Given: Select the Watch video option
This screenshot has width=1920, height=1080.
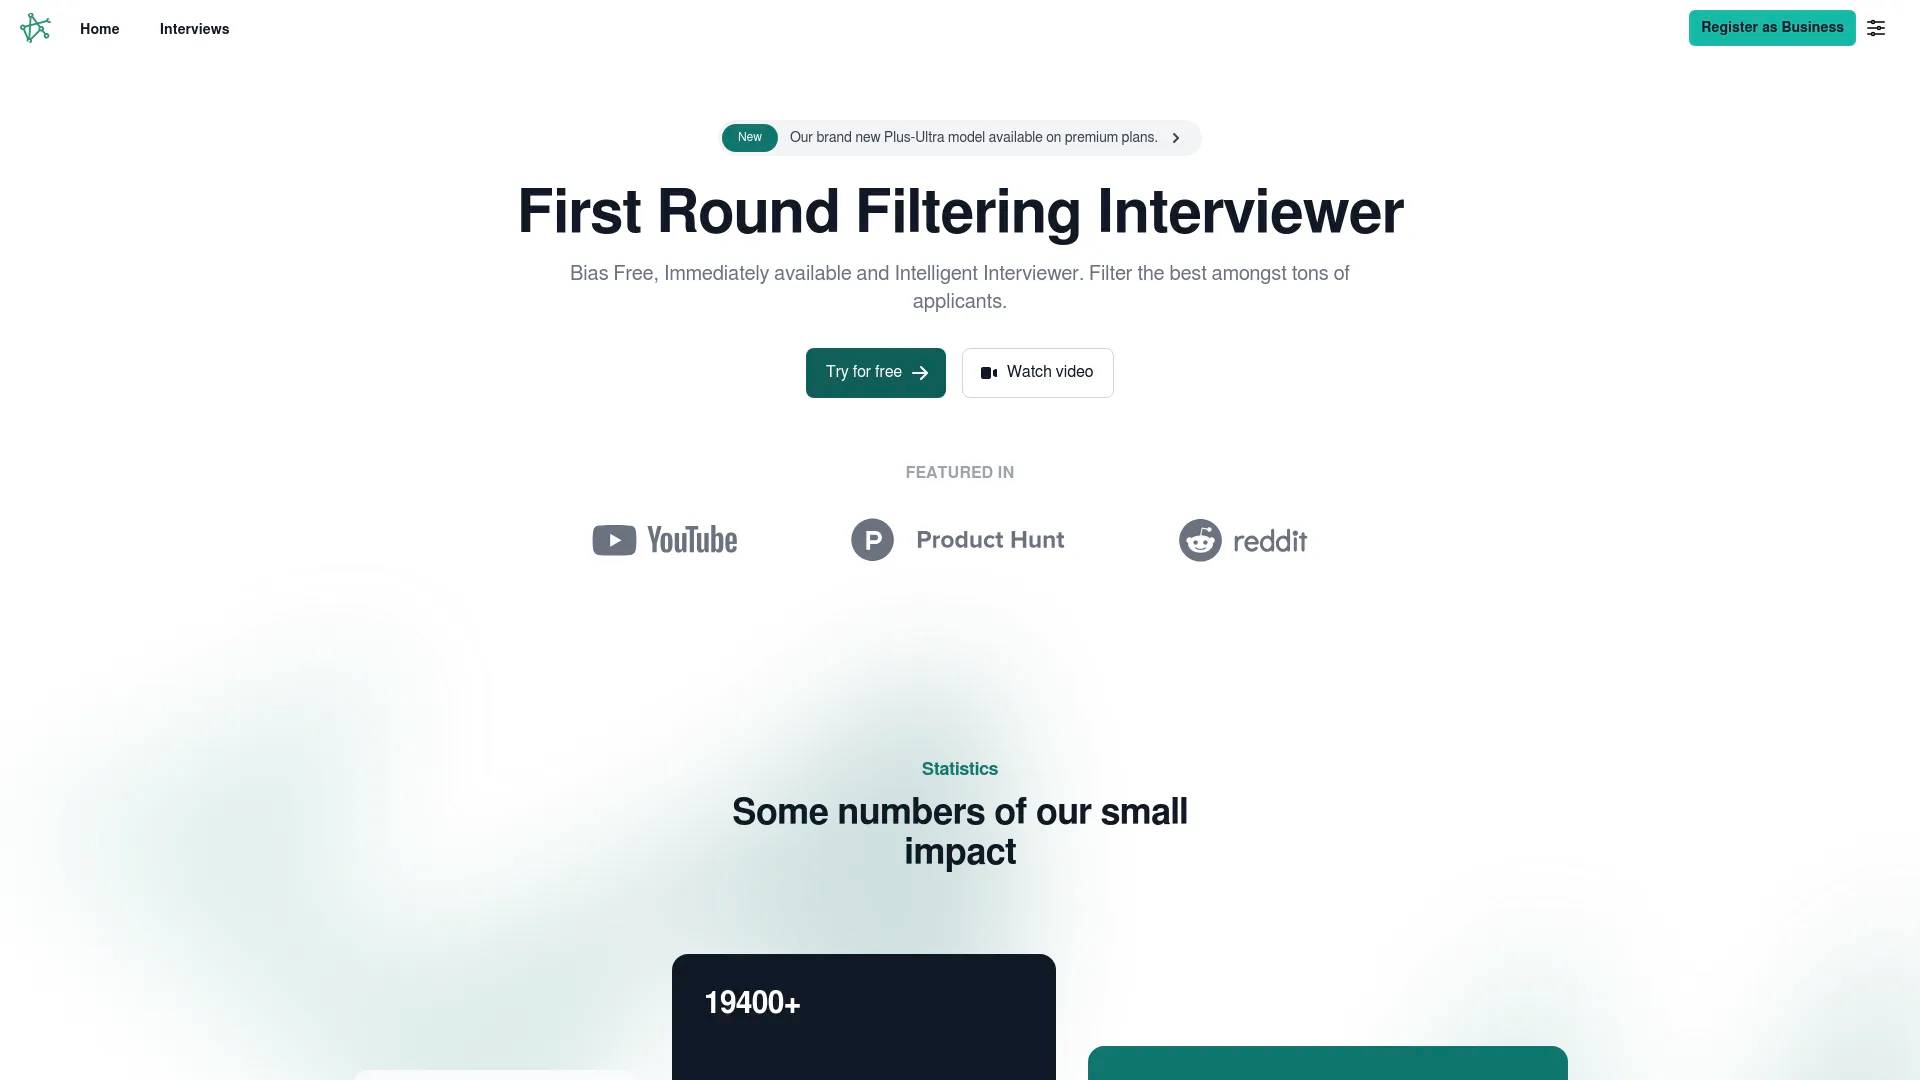Looking at the screenshot, I should (x=1038, y=372).
